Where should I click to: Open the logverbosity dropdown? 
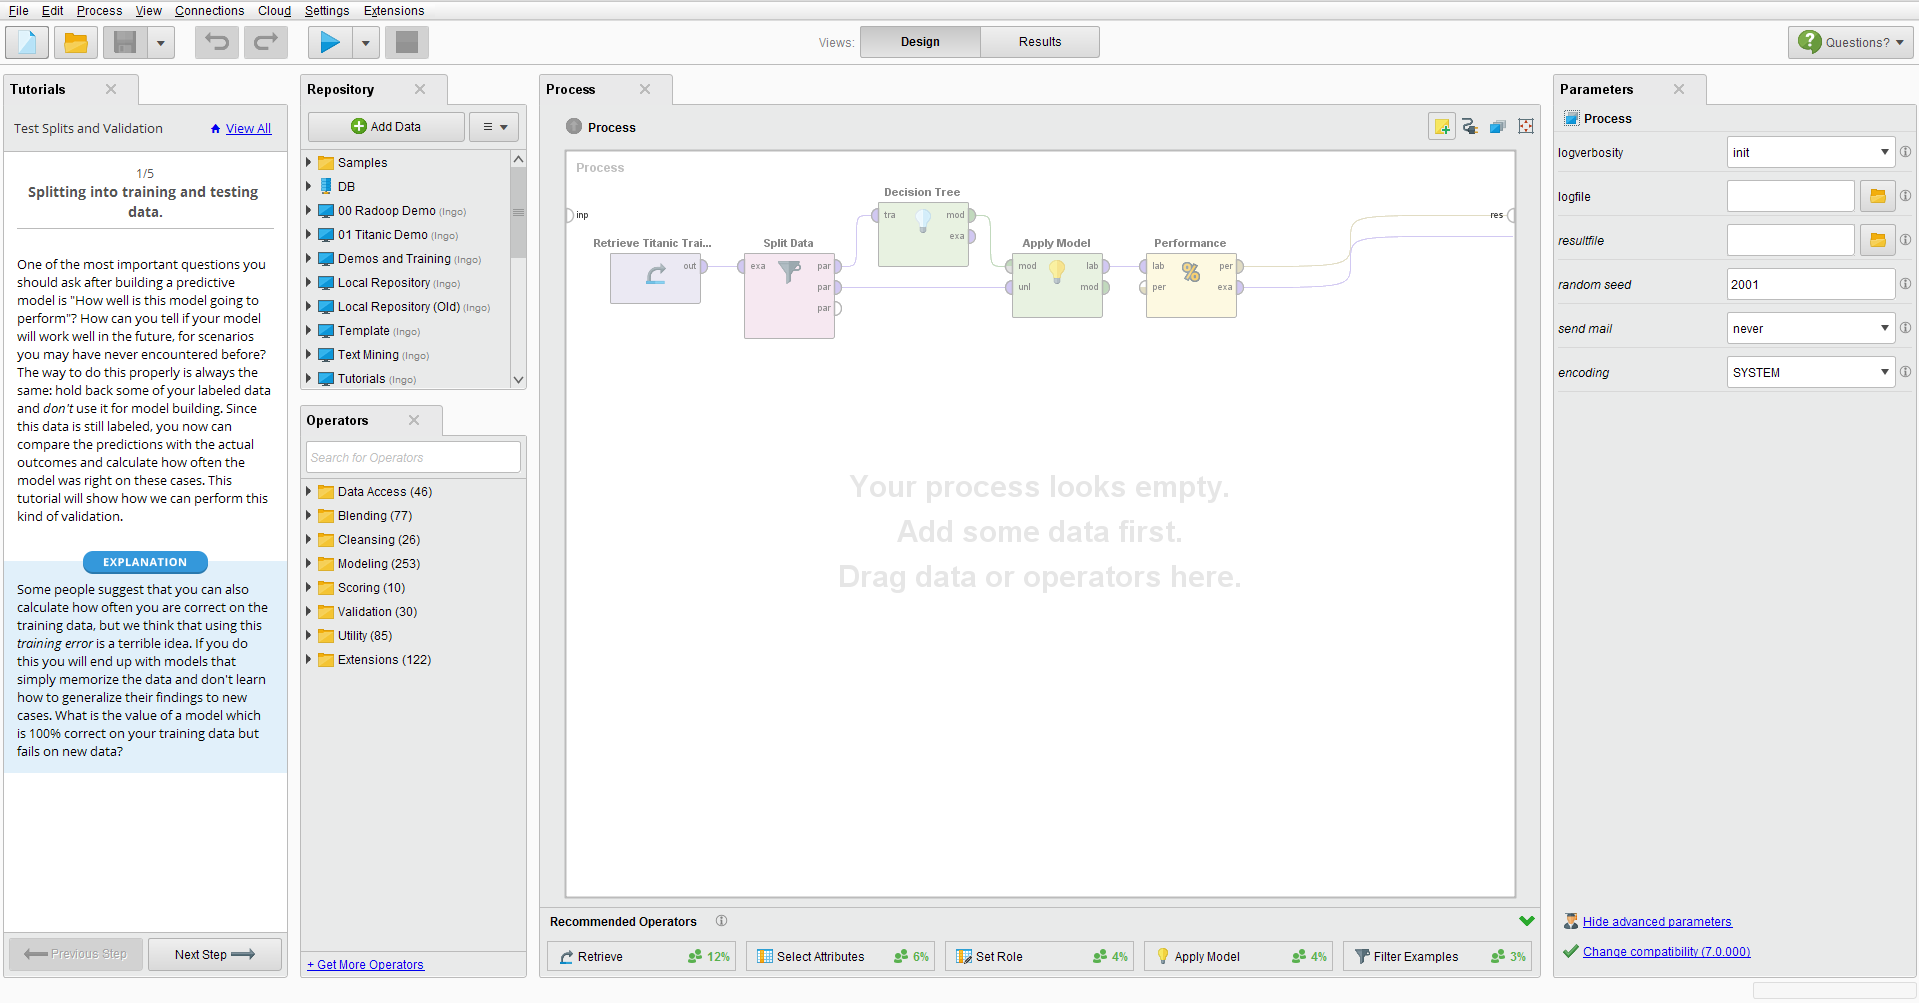(1810, 153)
